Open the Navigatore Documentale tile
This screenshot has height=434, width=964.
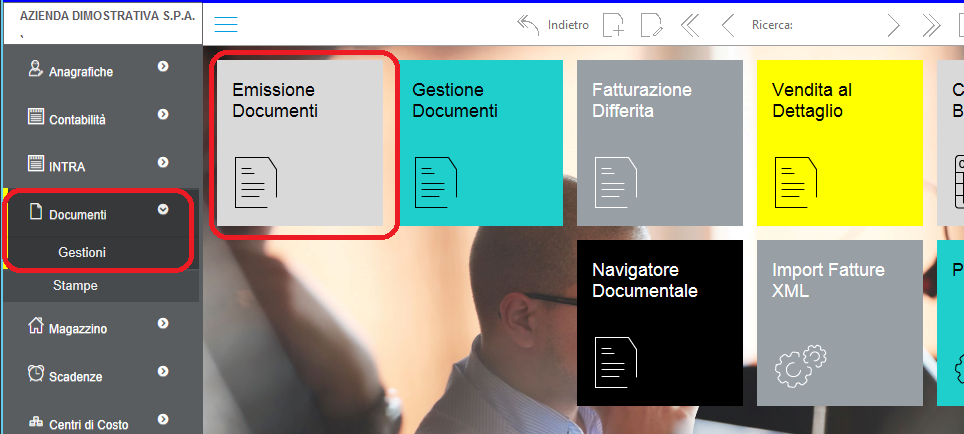(x=660, y=323)
